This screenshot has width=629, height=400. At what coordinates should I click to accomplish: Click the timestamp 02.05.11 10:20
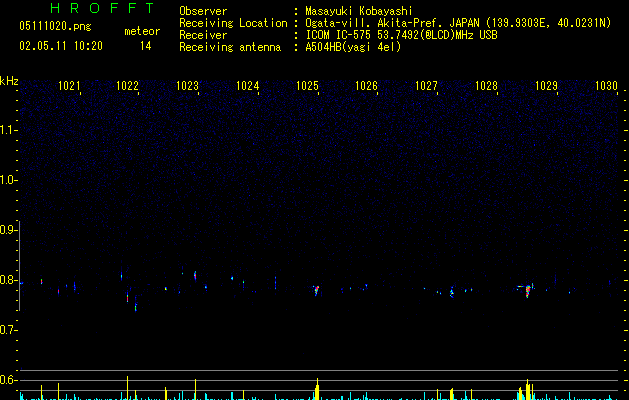(x=61, y=46)
